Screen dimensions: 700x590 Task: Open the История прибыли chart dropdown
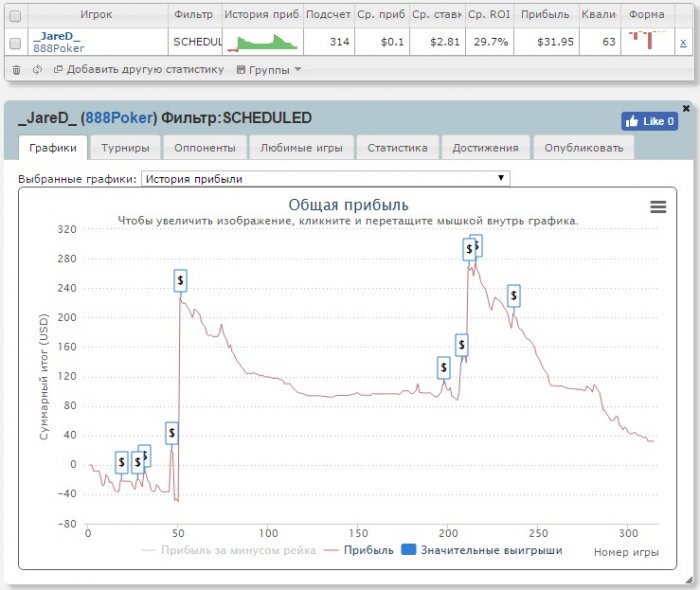click(325, 179)
